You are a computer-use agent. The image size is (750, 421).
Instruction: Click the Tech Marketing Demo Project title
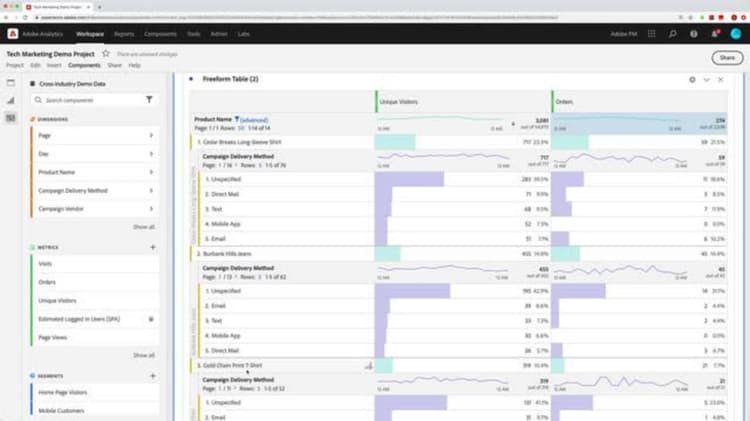[x=50, y=54]
